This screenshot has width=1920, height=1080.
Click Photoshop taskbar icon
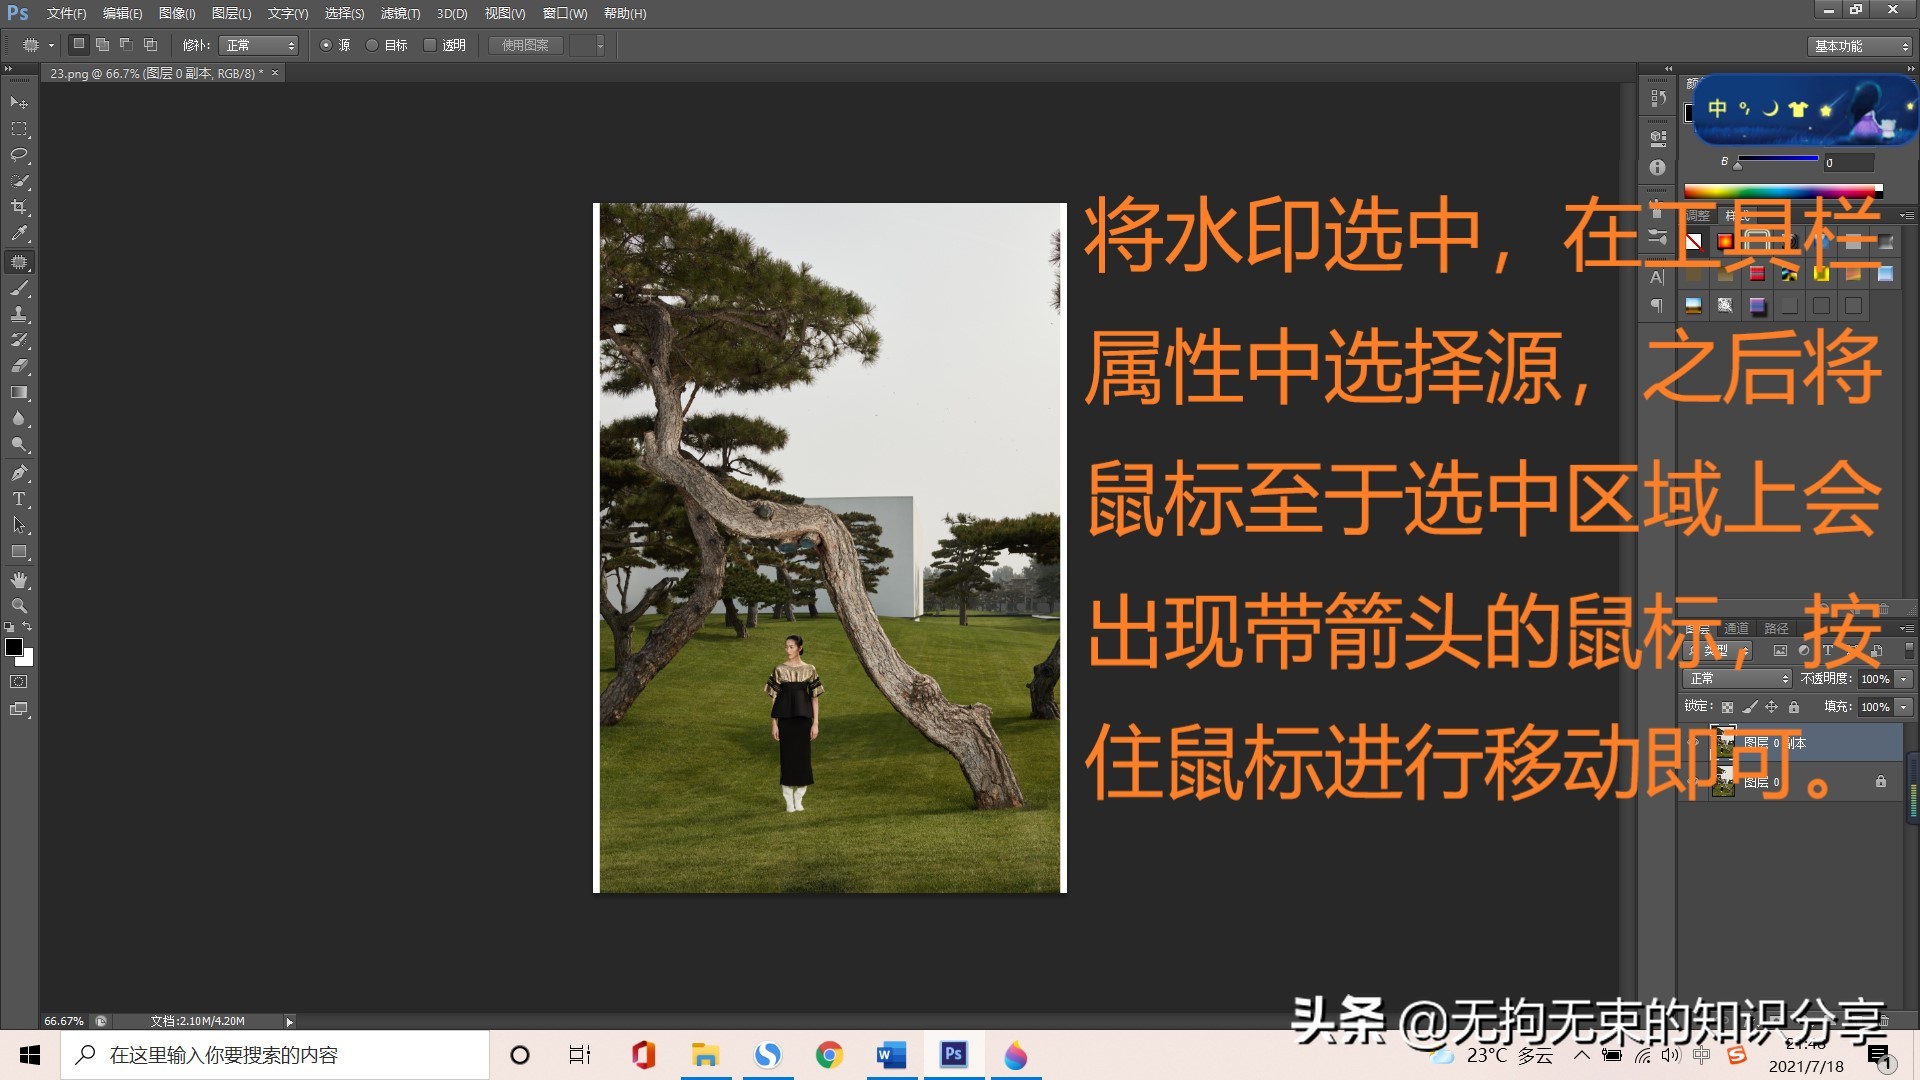point(955,1054)
